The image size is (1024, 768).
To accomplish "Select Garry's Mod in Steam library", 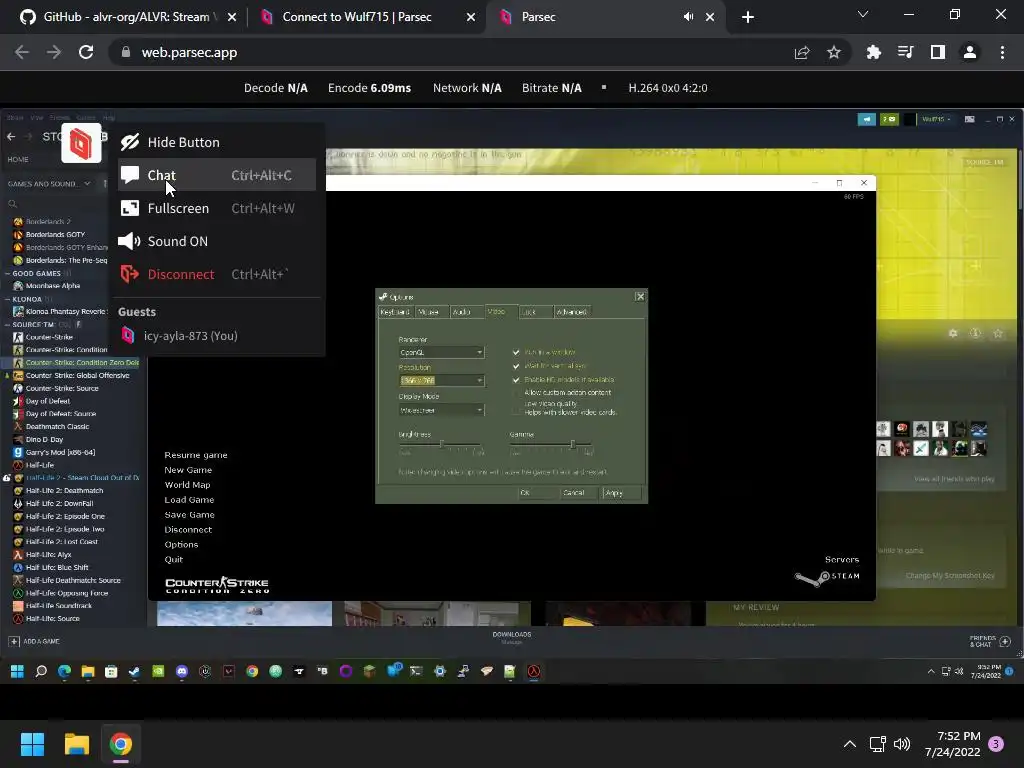I will [x=60, y=453].
